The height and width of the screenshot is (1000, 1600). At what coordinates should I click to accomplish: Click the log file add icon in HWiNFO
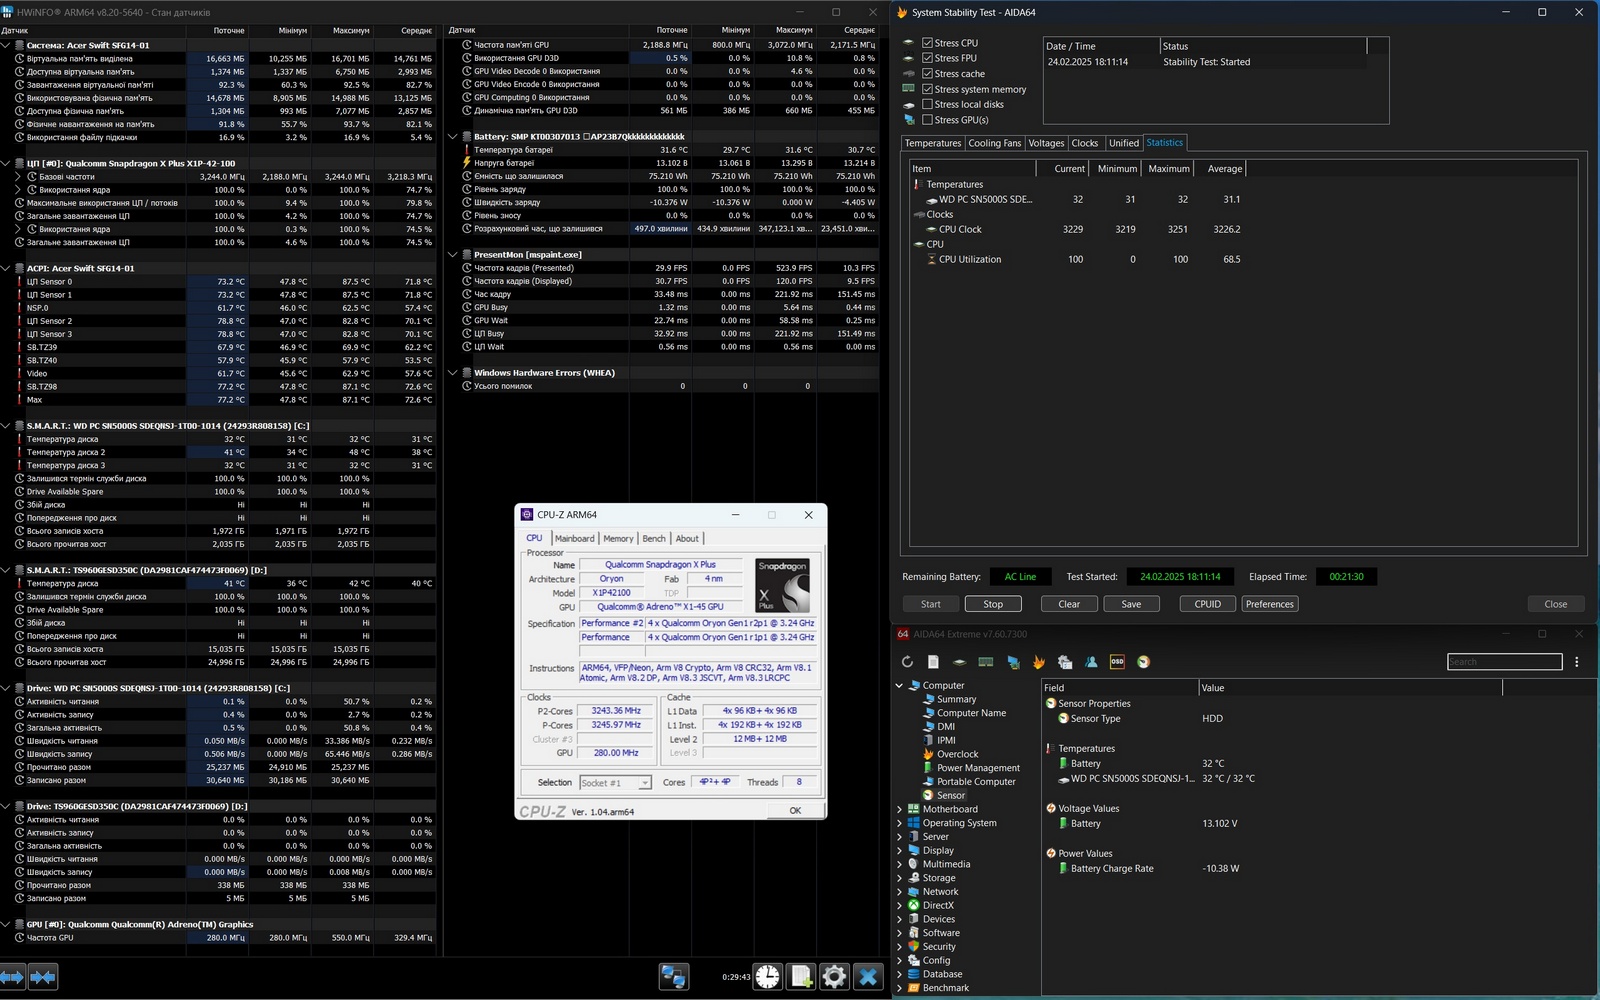point(801,977)
